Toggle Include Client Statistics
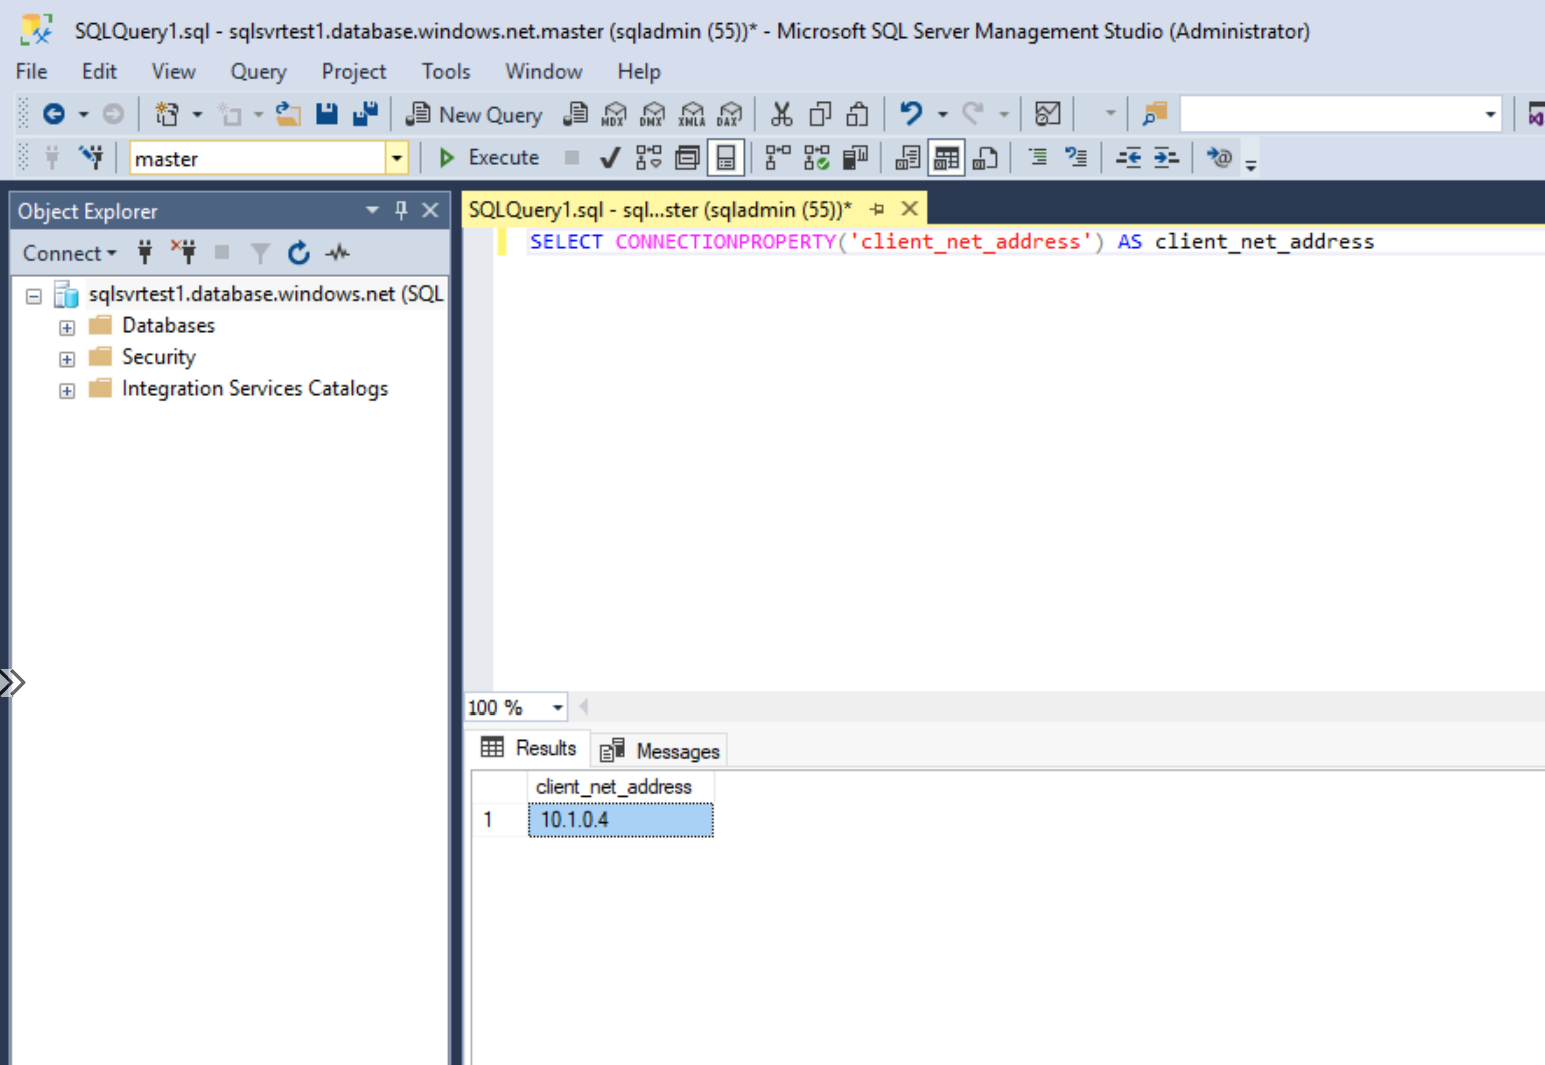The height and width of the screenshot is (1065, 1545). pos(856,157)
